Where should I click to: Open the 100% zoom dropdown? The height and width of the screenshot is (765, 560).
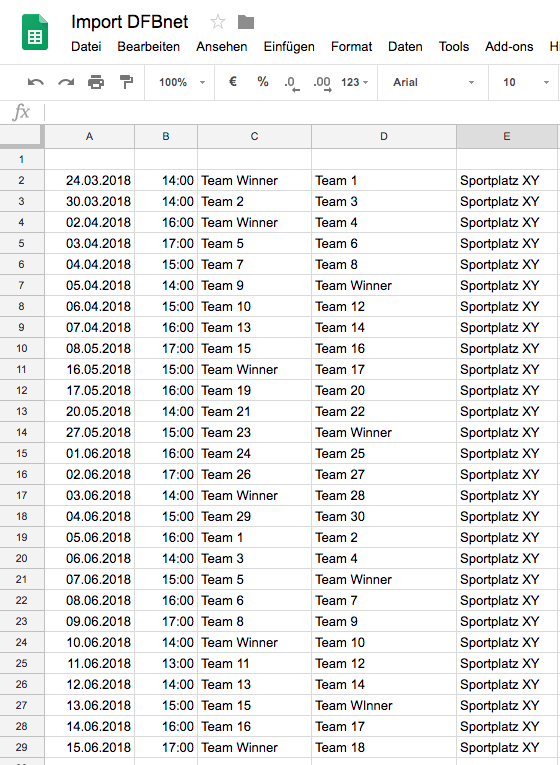(181, 82)
